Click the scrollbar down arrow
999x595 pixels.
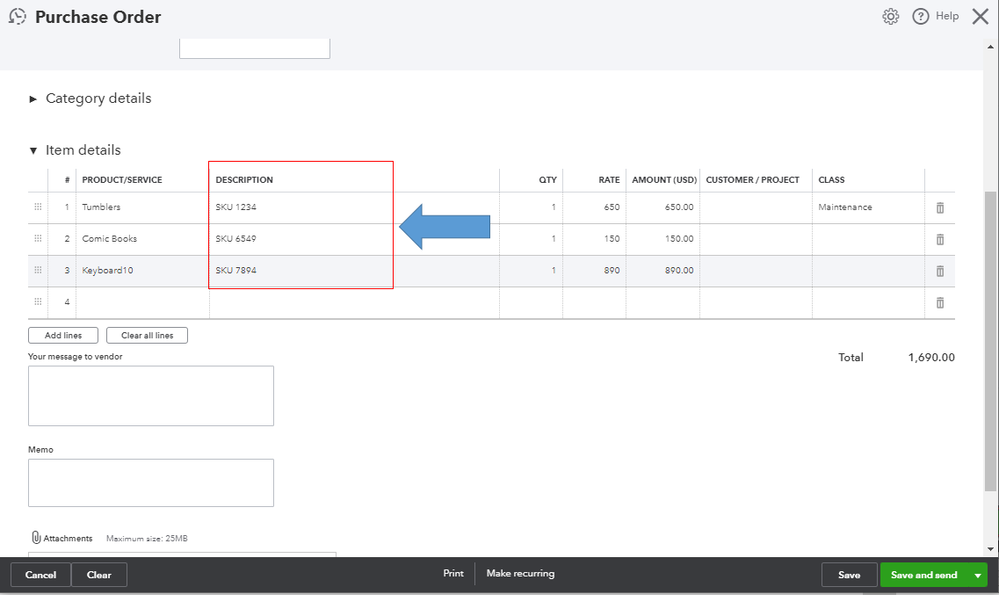pyautogui.click(x=990, y=549)
